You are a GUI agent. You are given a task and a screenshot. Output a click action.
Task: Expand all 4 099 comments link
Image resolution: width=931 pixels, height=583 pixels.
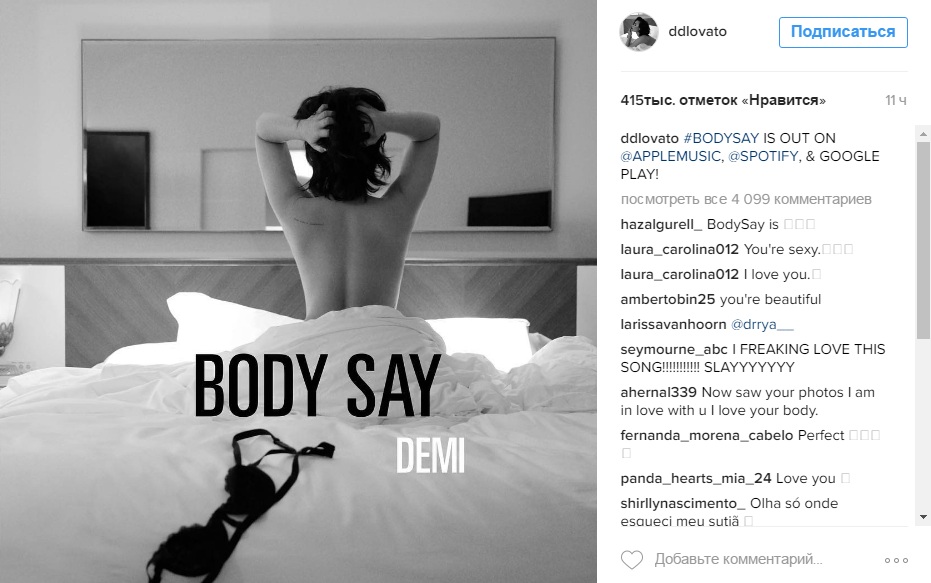(x=746, y=199)
